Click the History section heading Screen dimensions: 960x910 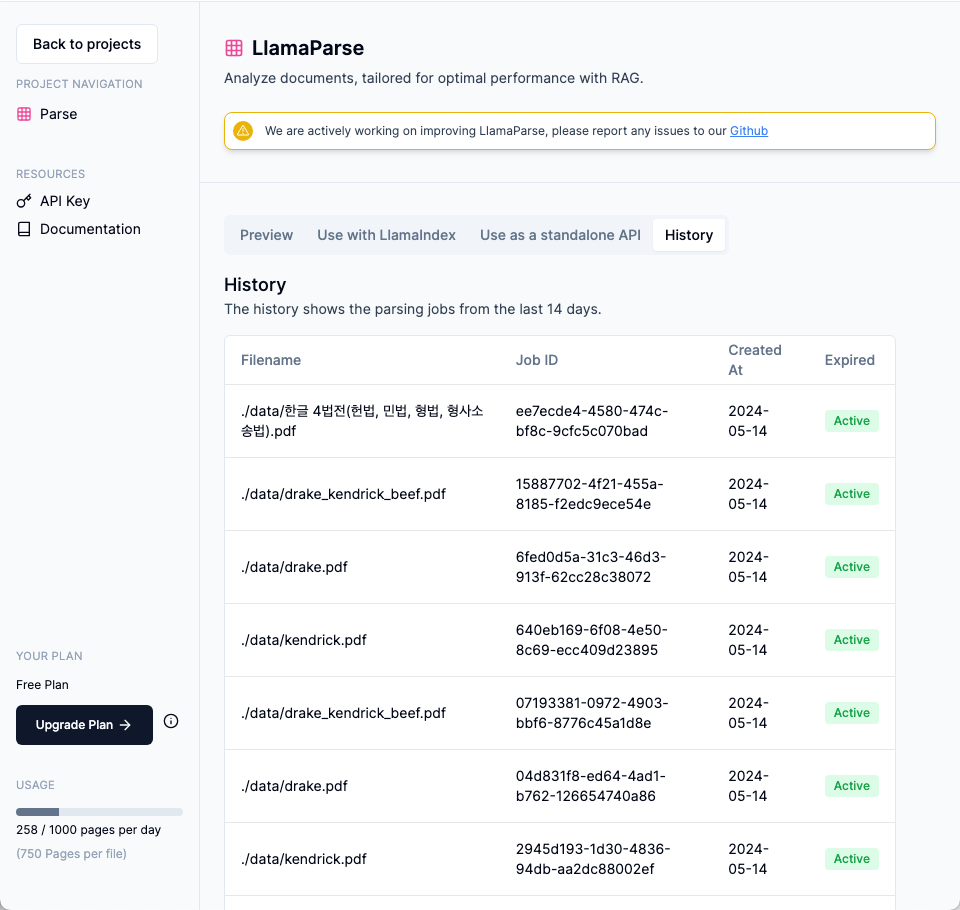click(255, 285)
